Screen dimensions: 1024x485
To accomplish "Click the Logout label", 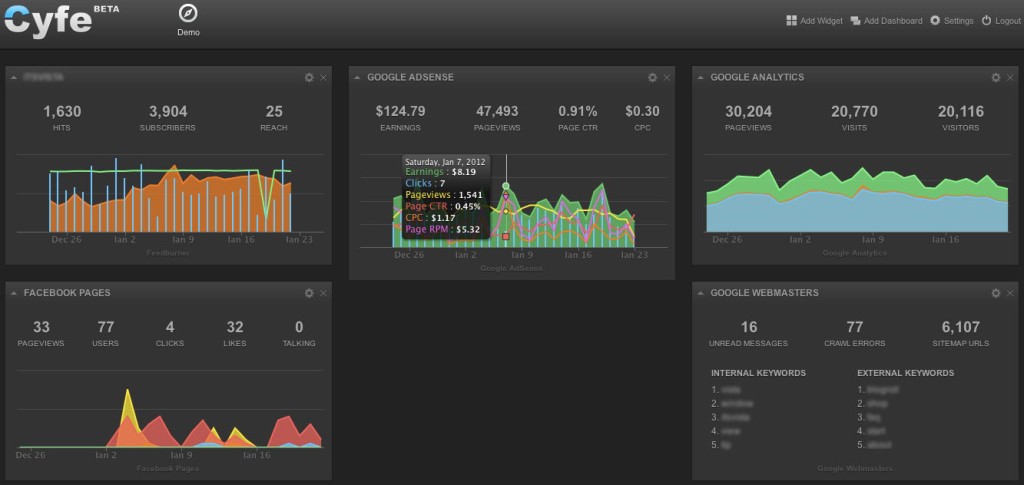I will coord(1008,21).
